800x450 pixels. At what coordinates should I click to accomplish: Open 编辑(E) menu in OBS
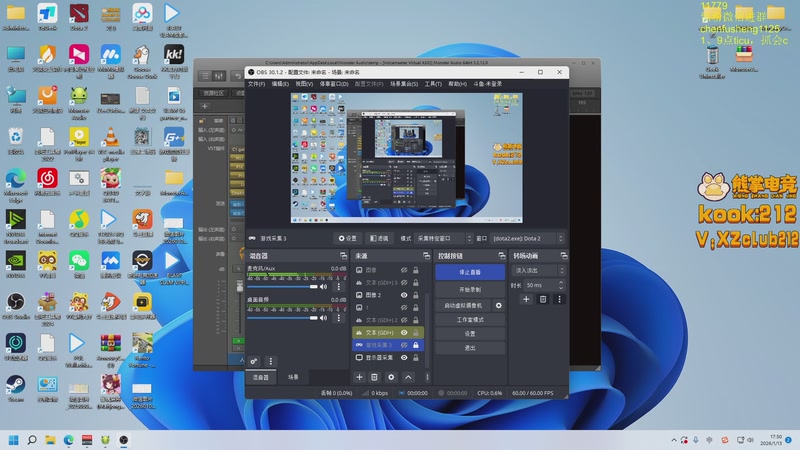point(280,84)
